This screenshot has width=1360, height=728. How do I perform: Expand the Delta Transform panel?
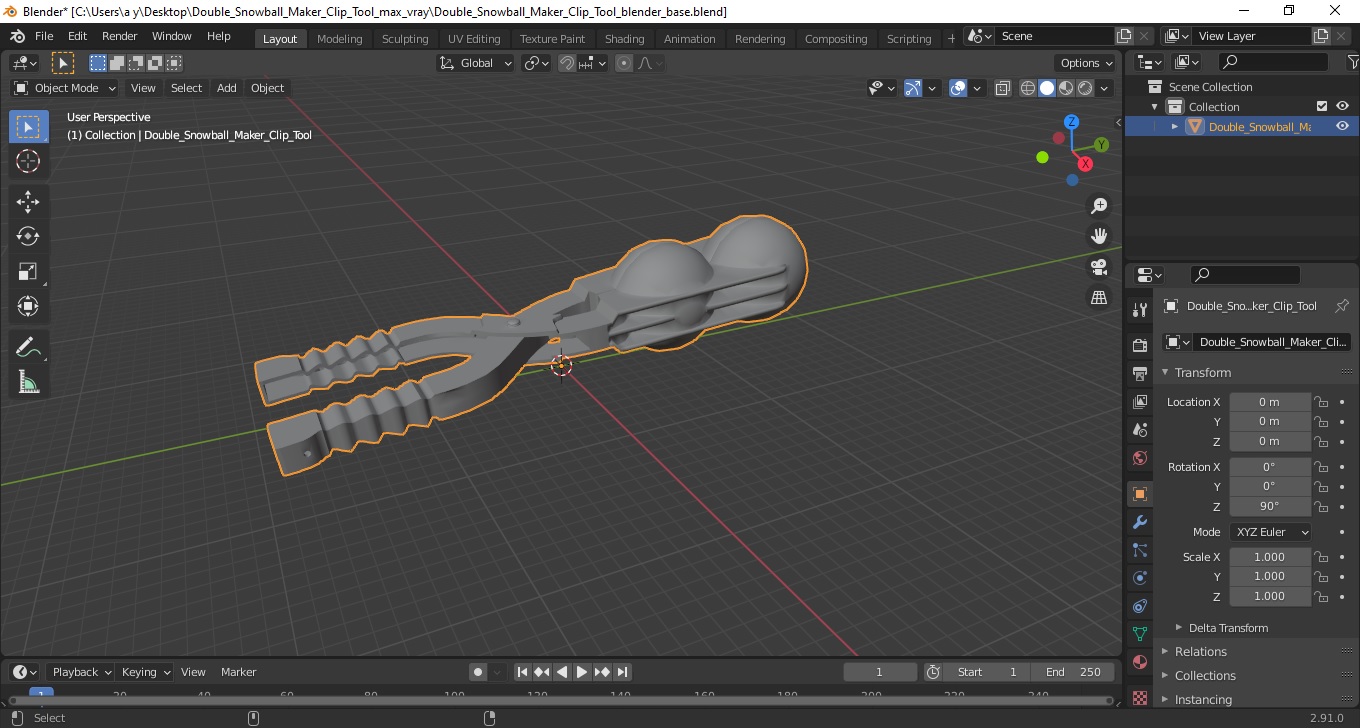coord(1228,628)
